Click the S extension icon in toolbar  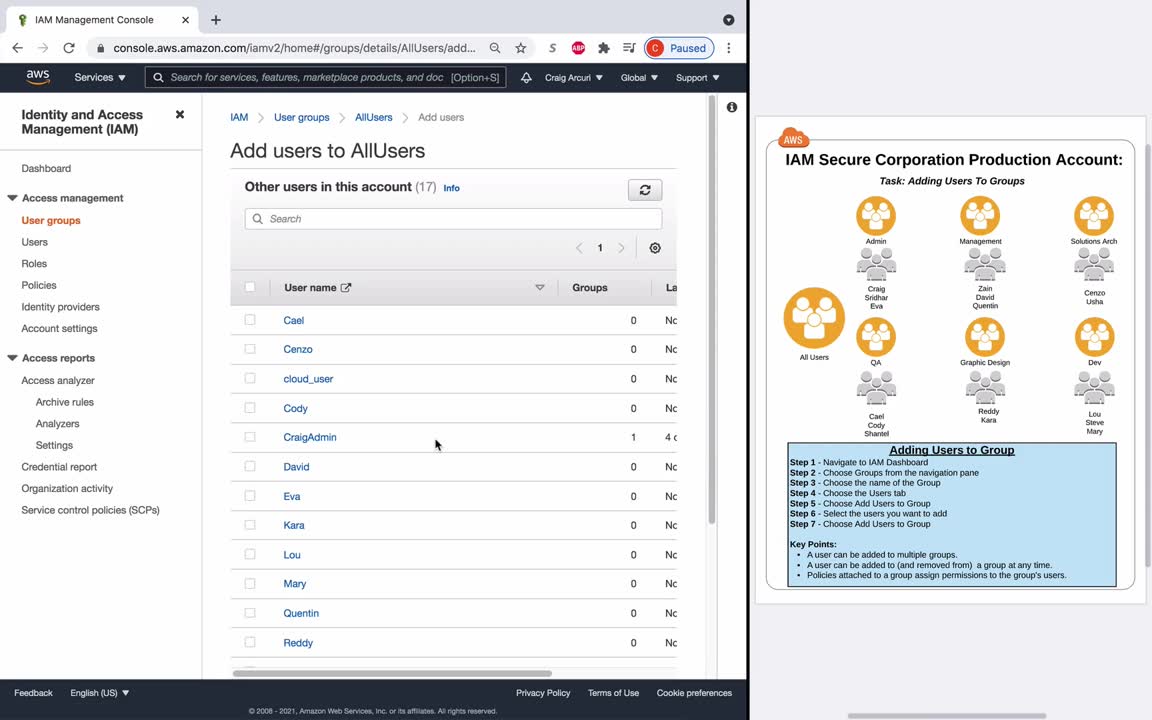click(x=552, y=48)
